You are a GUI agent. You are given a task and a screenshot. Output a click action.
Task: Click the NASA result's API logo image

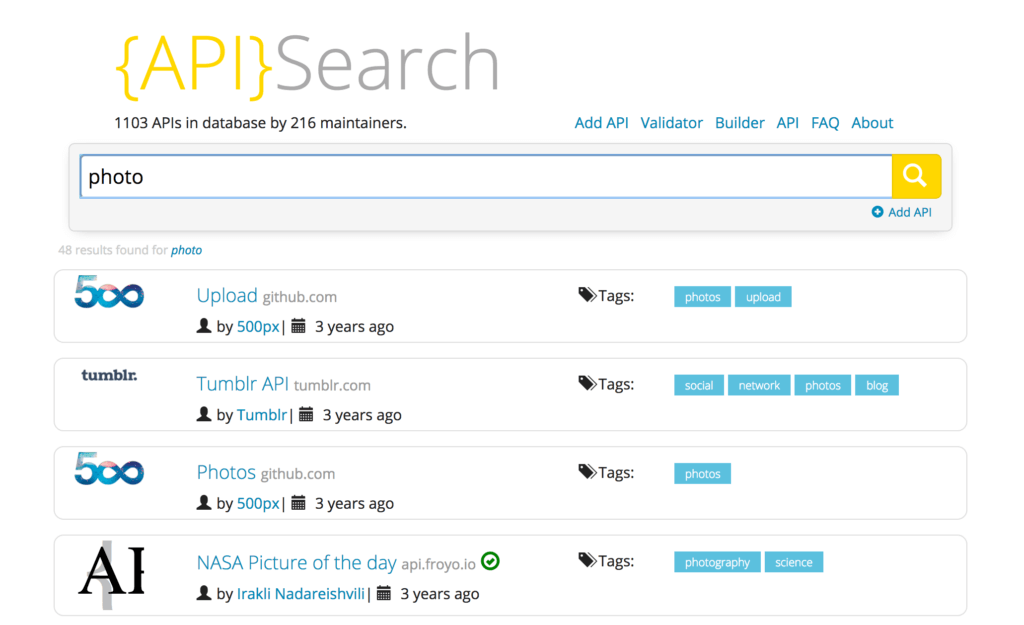pos(109,572)
